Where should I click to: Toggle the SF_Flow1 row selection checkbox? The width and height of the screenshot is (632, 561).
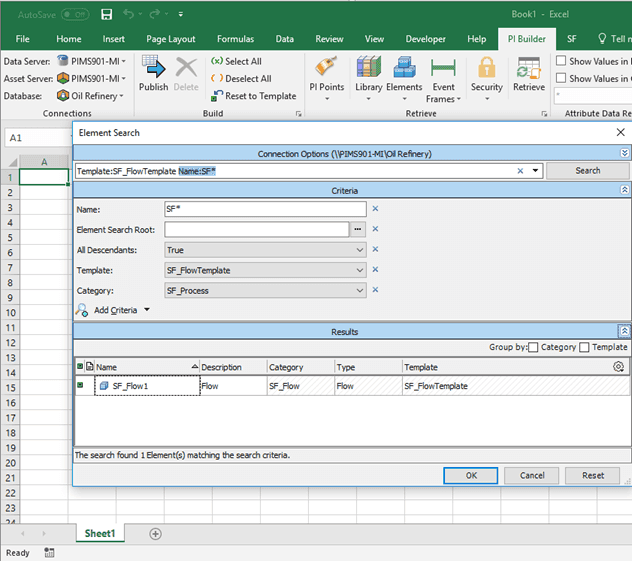click(80, 385)
